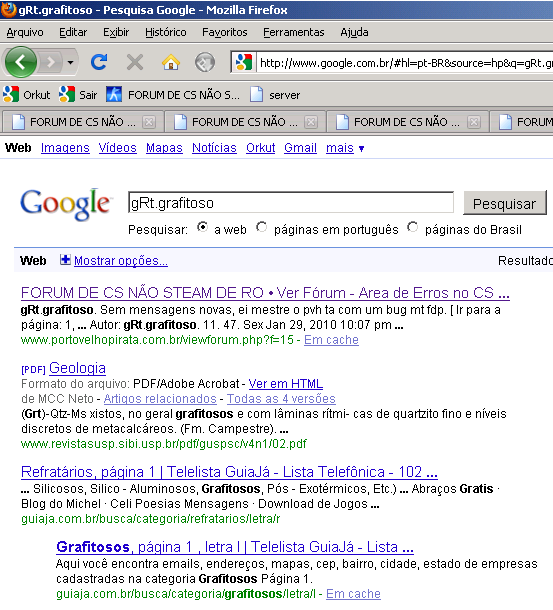Open the Orkut bookmark
The image size is (553, 610).
[27, 95]
